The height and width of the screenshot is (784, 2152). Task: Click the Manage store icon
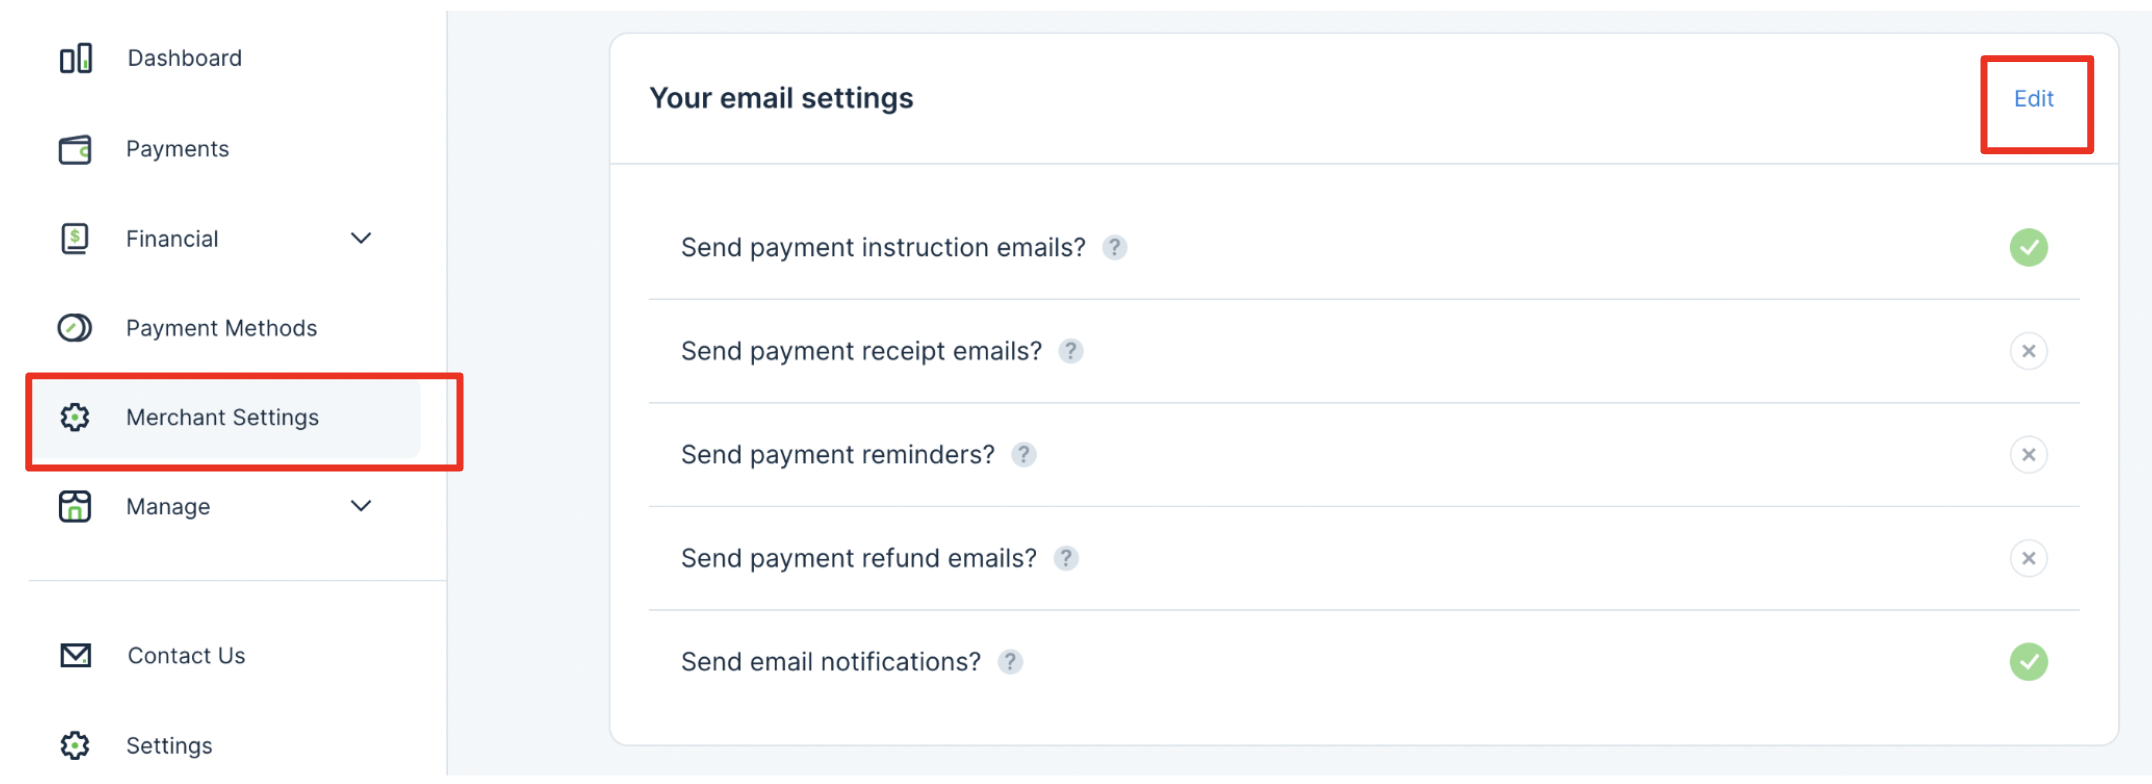(75, 507)
